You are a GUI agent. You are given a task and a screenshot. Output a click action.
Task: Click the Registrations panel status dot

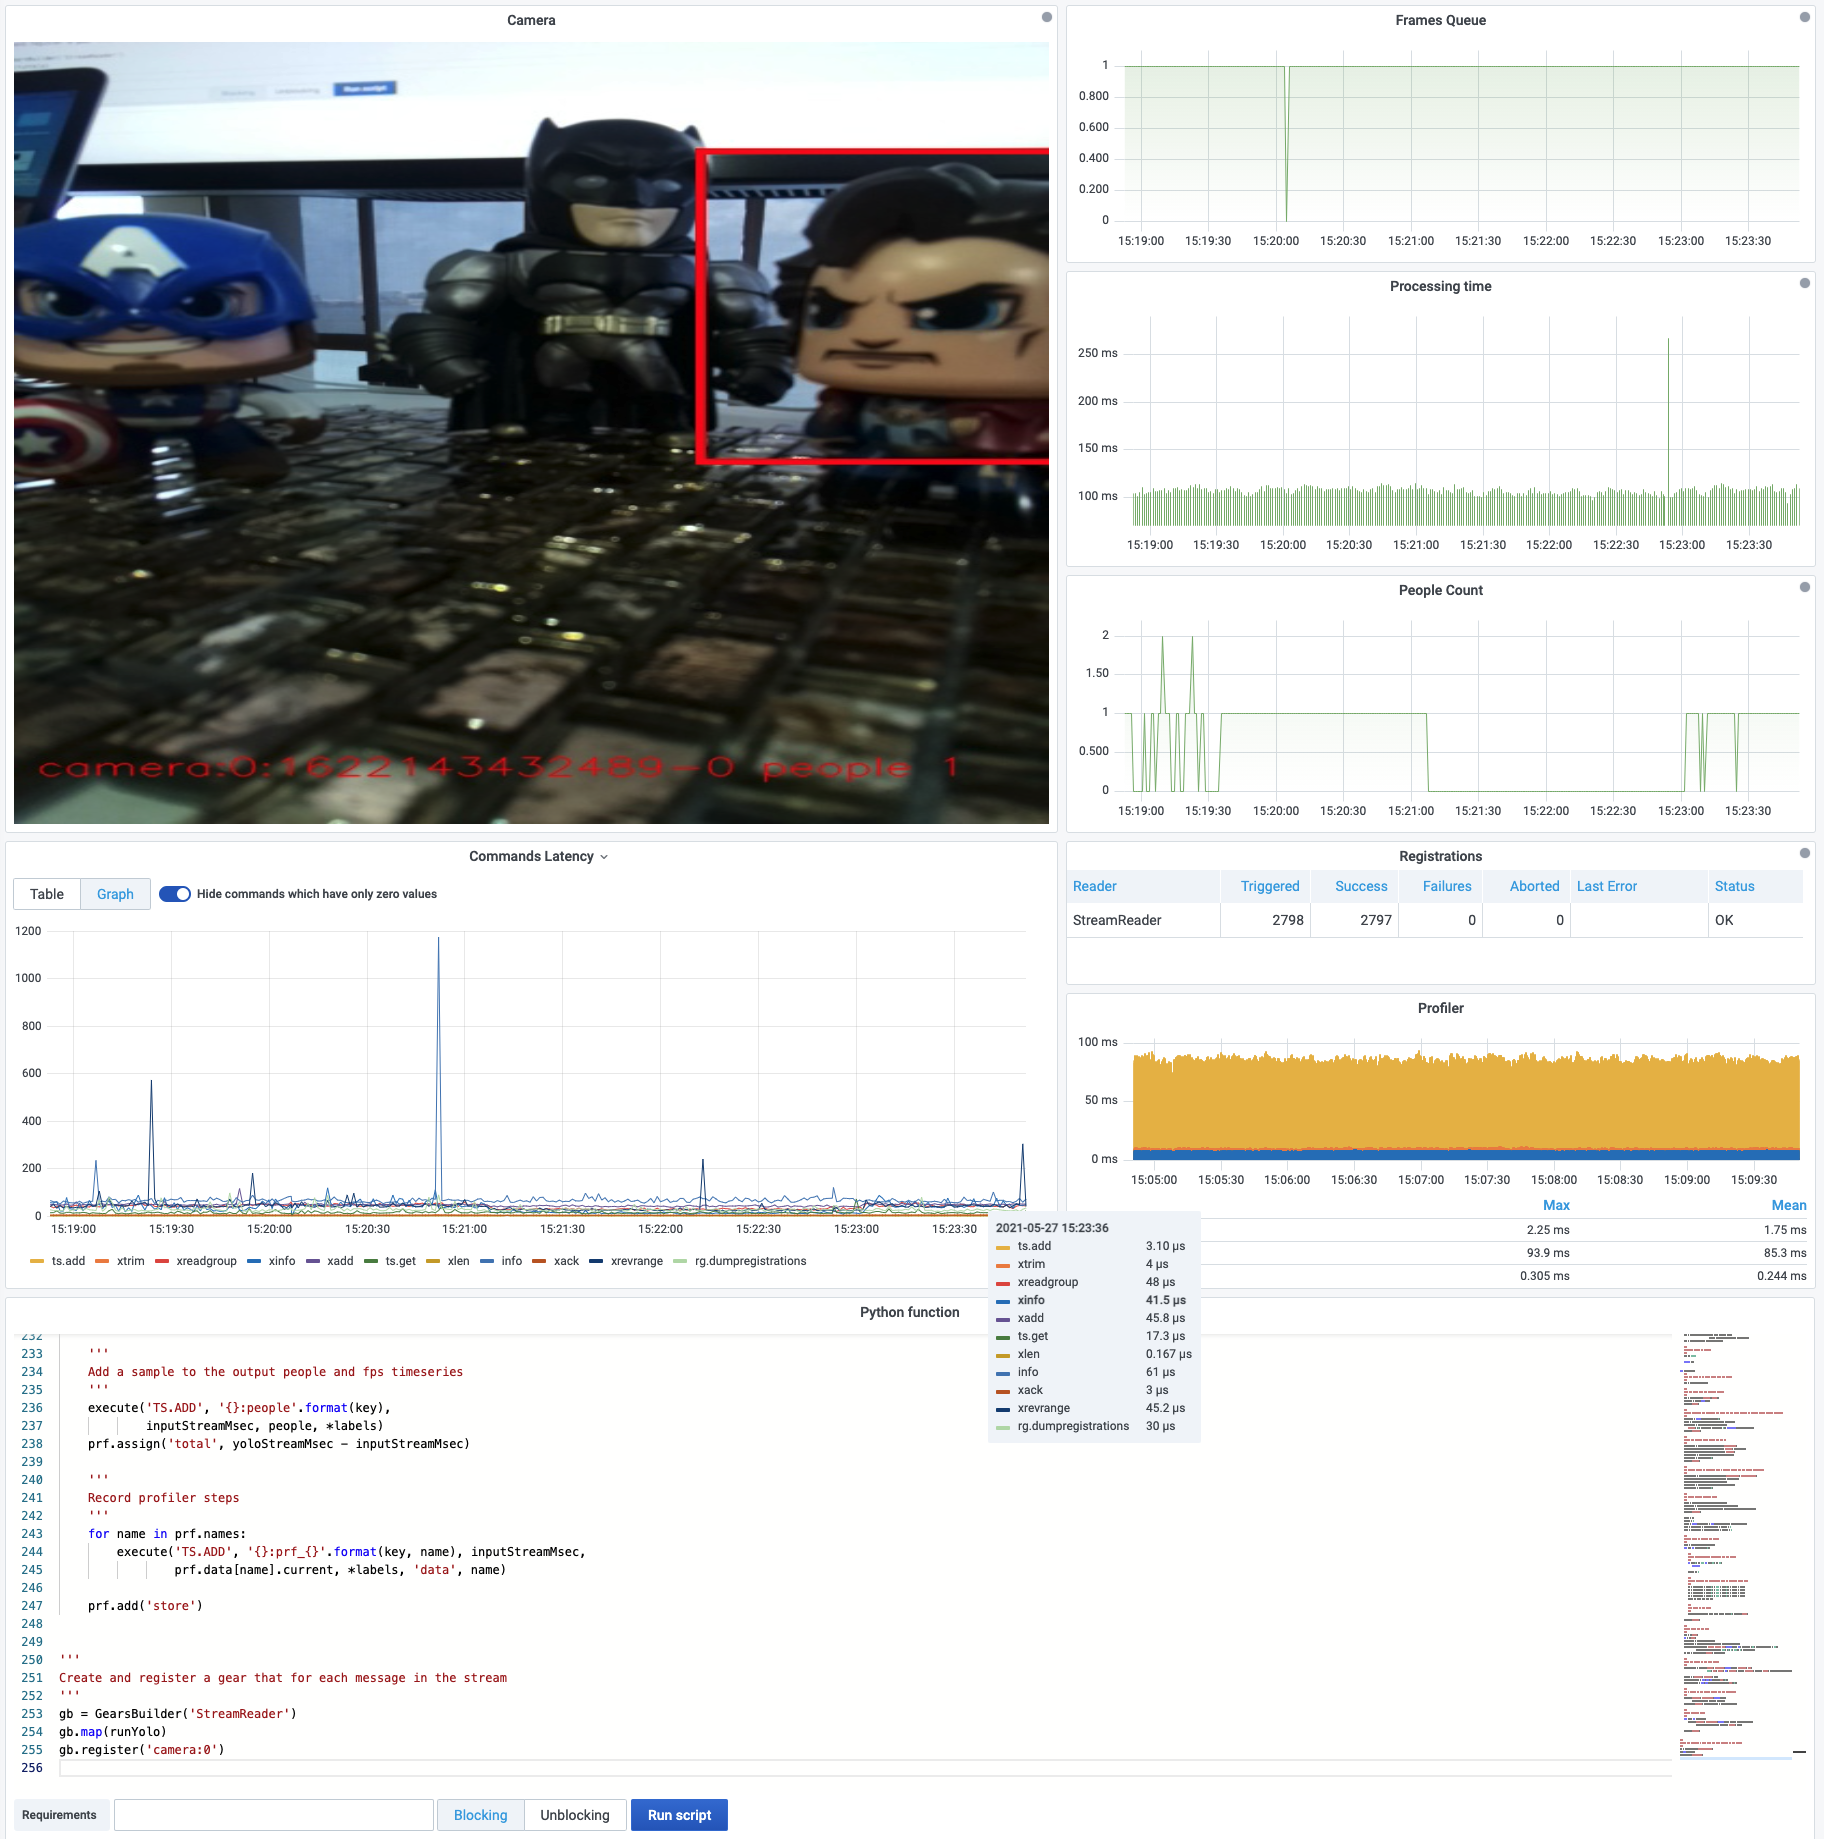pos(1804,853)
